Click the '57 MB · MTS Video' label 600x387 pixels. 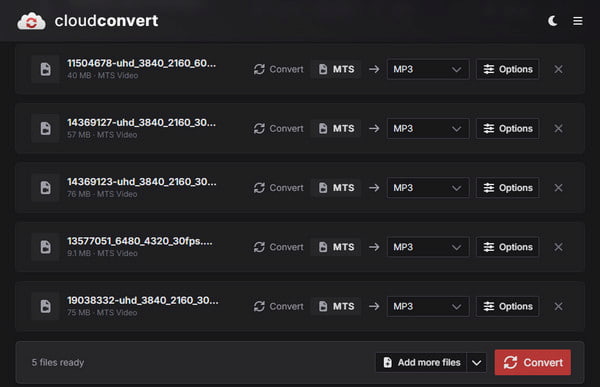102,135
